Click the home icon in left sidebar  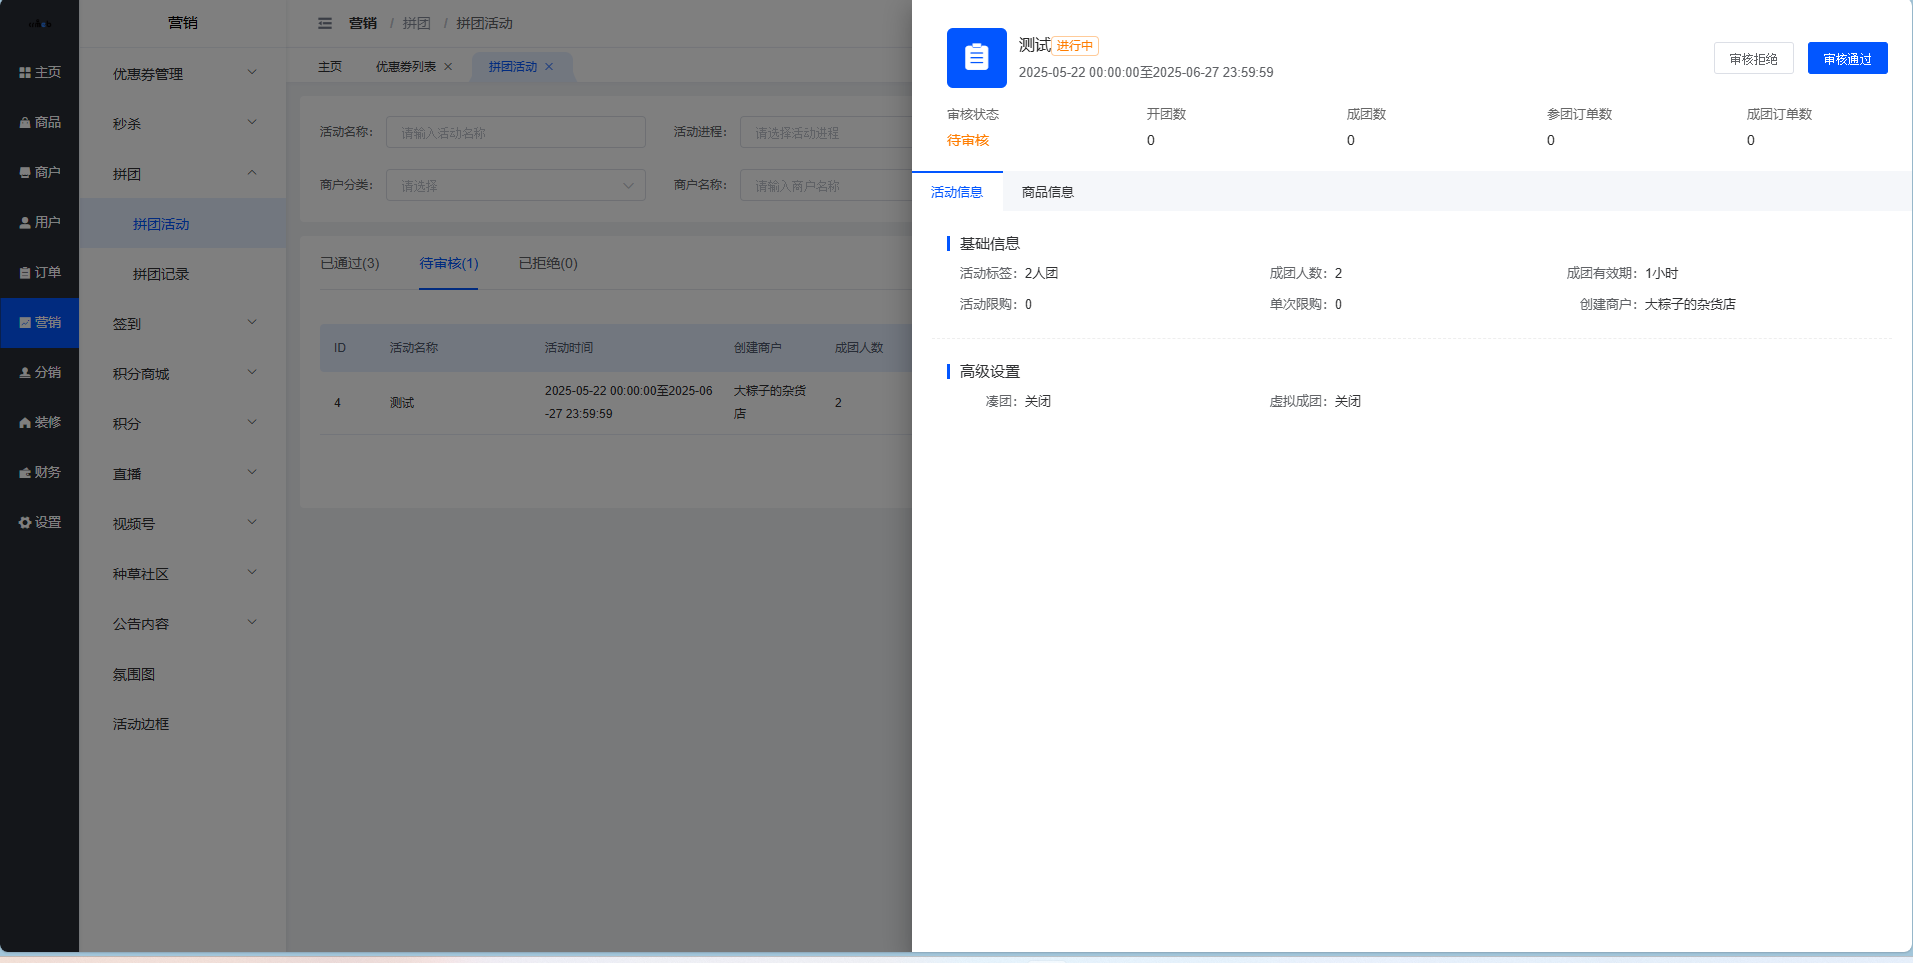(x=25, y=73)
